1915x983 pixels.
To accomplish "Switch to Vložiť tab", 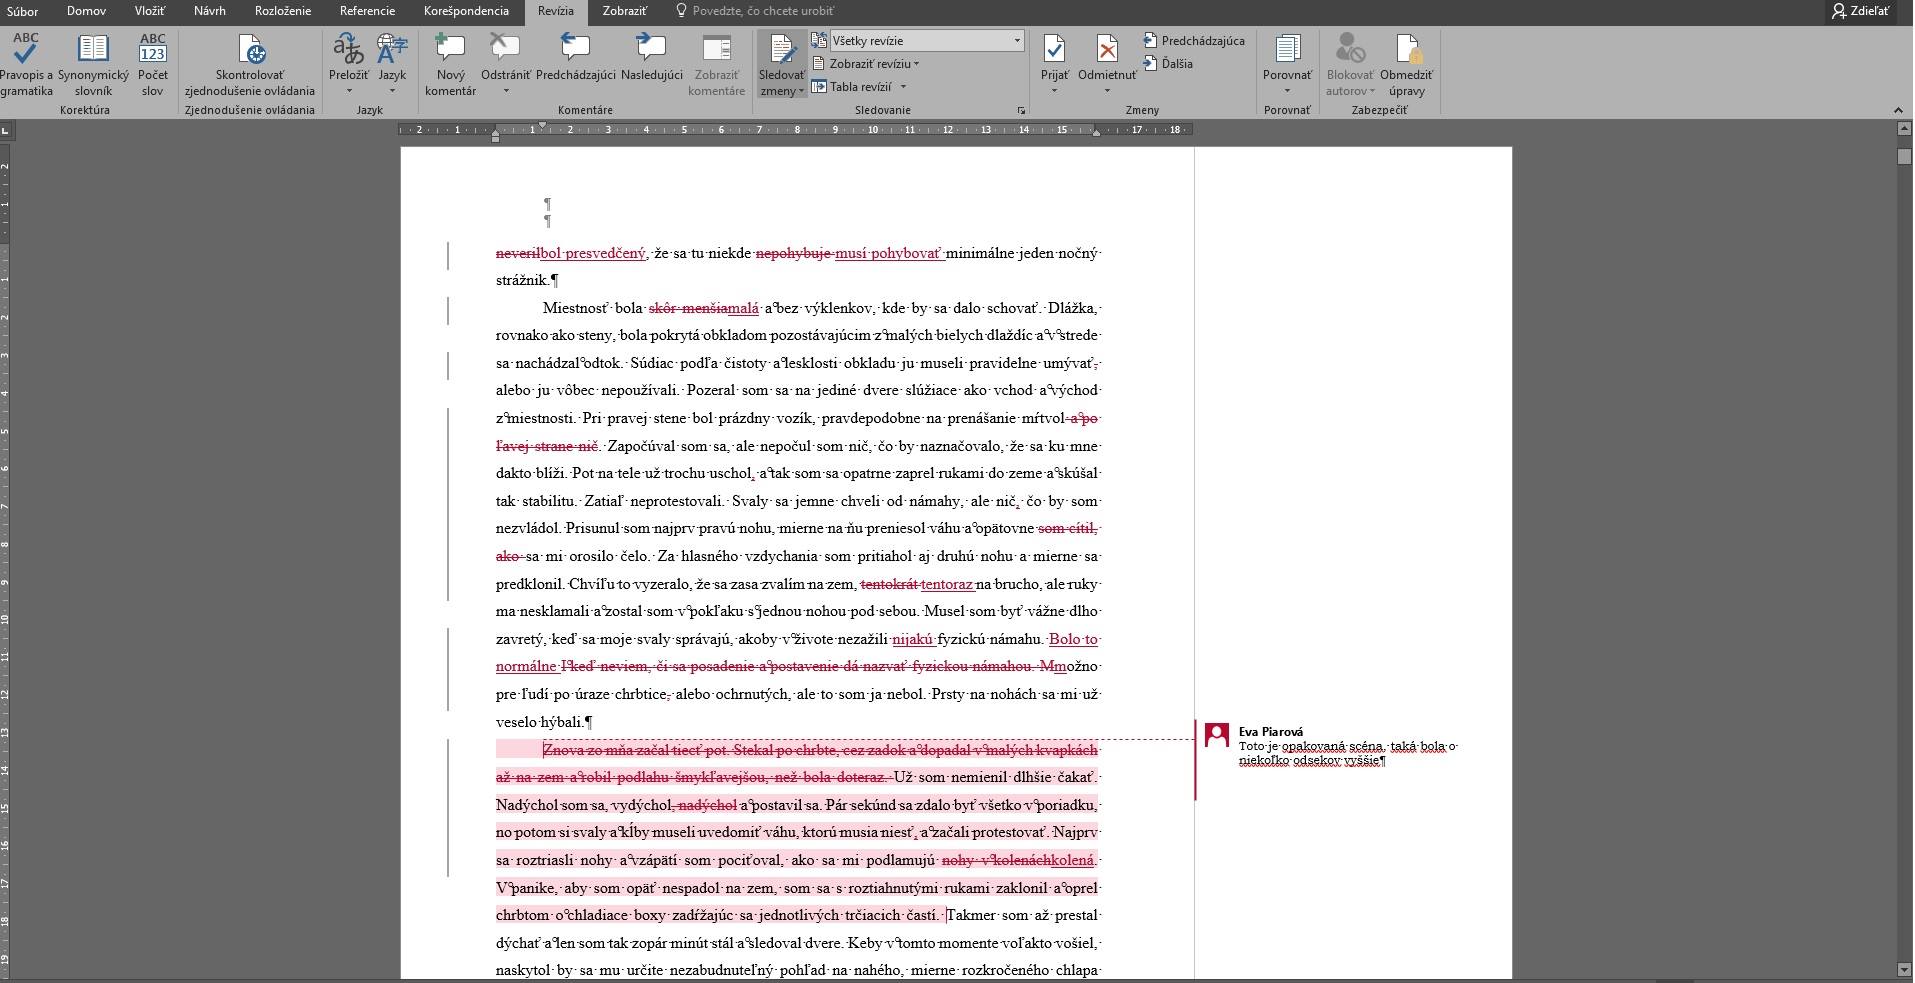I will (150, 11).
